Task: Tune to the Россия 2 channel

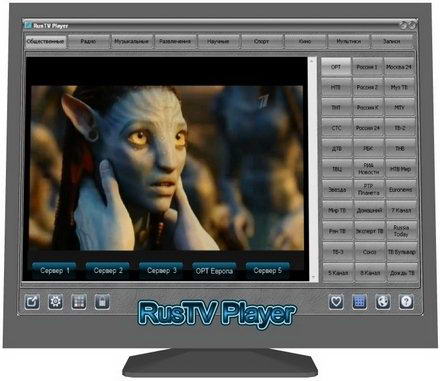Action: 367,87
